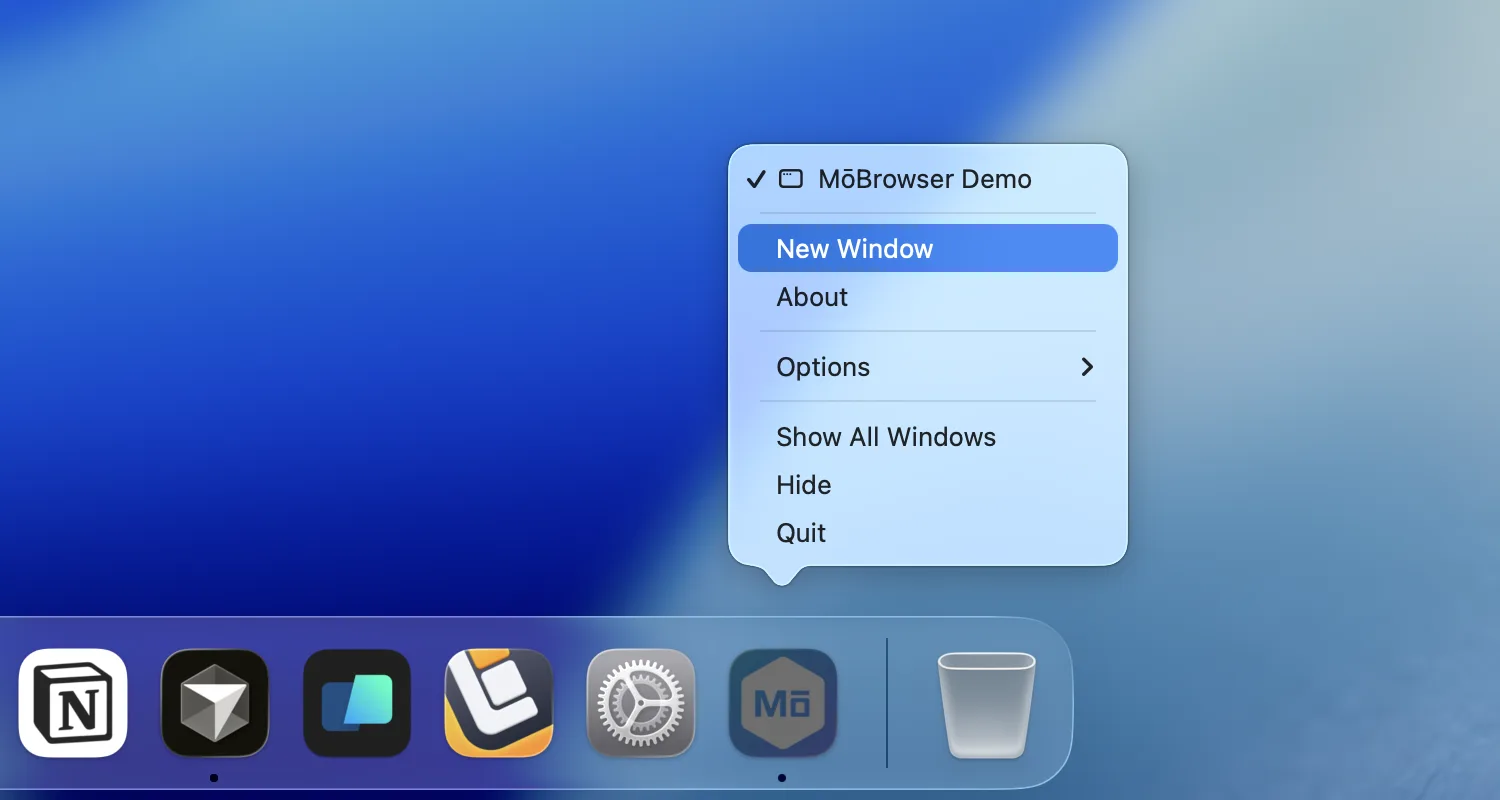Quit MōBrowser from the Dock menu
The height and width of the screenshot is (800, 1500).
tap(800, 533)
